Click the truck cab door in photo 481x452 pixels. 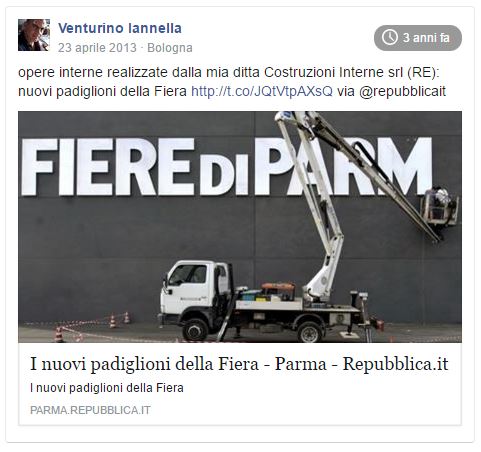191,287
